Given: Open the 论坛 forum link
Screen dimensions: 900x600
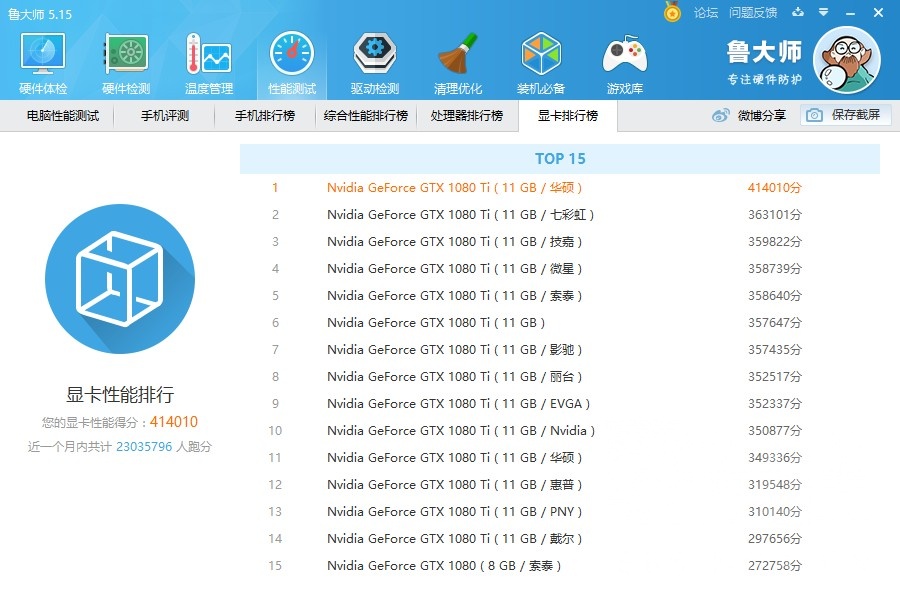Looking at the screenshot, I should (x=707, y=13).
